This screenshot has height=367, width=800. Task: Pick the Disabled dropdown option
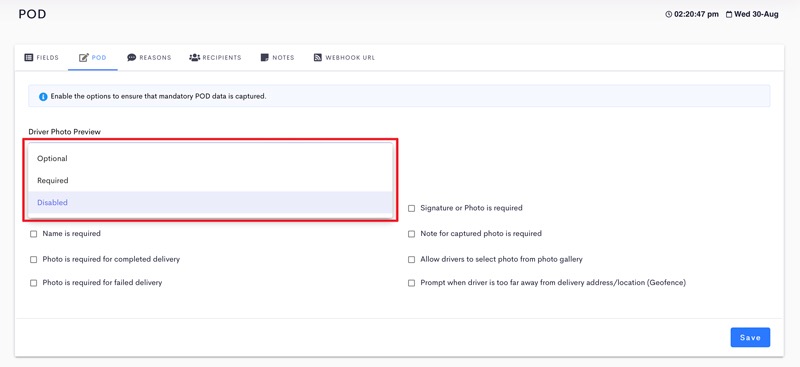click(210, 203)
